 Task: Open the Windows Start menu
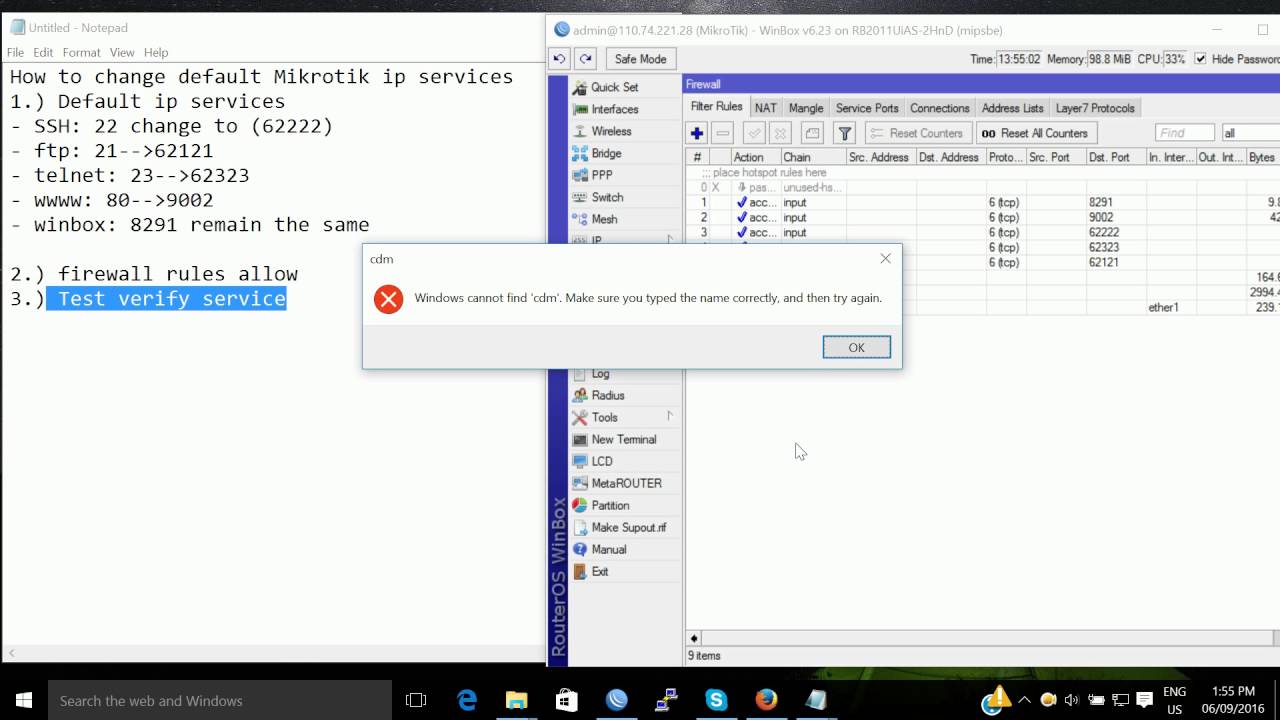point(24,700)
